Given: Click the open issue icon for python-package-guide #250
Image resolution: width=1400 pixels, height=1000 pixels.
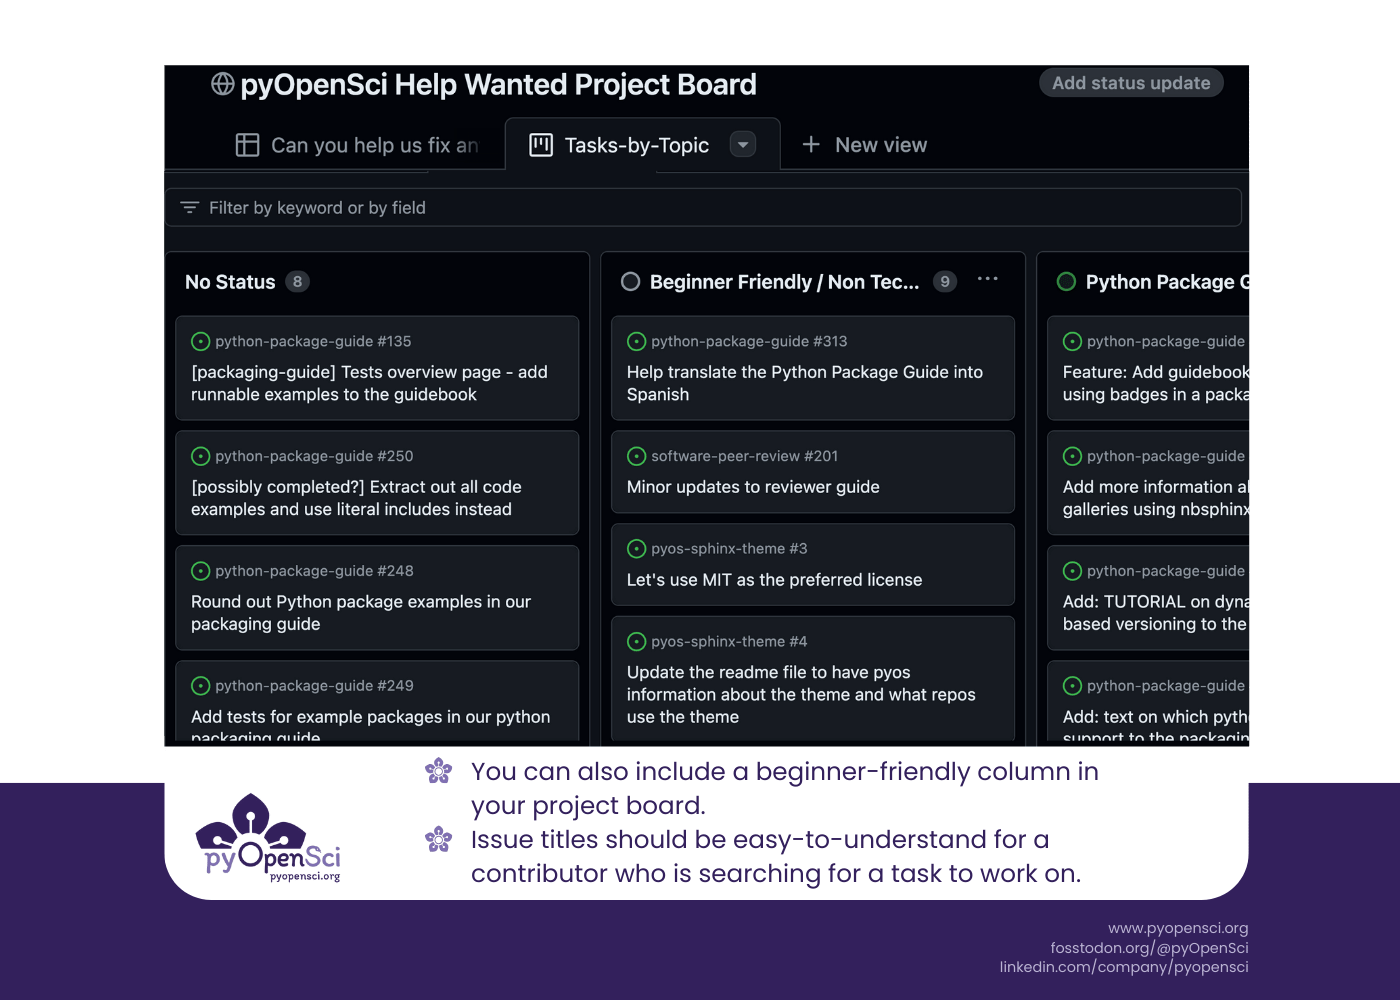Looking at the screenshot, I should 200,456.
